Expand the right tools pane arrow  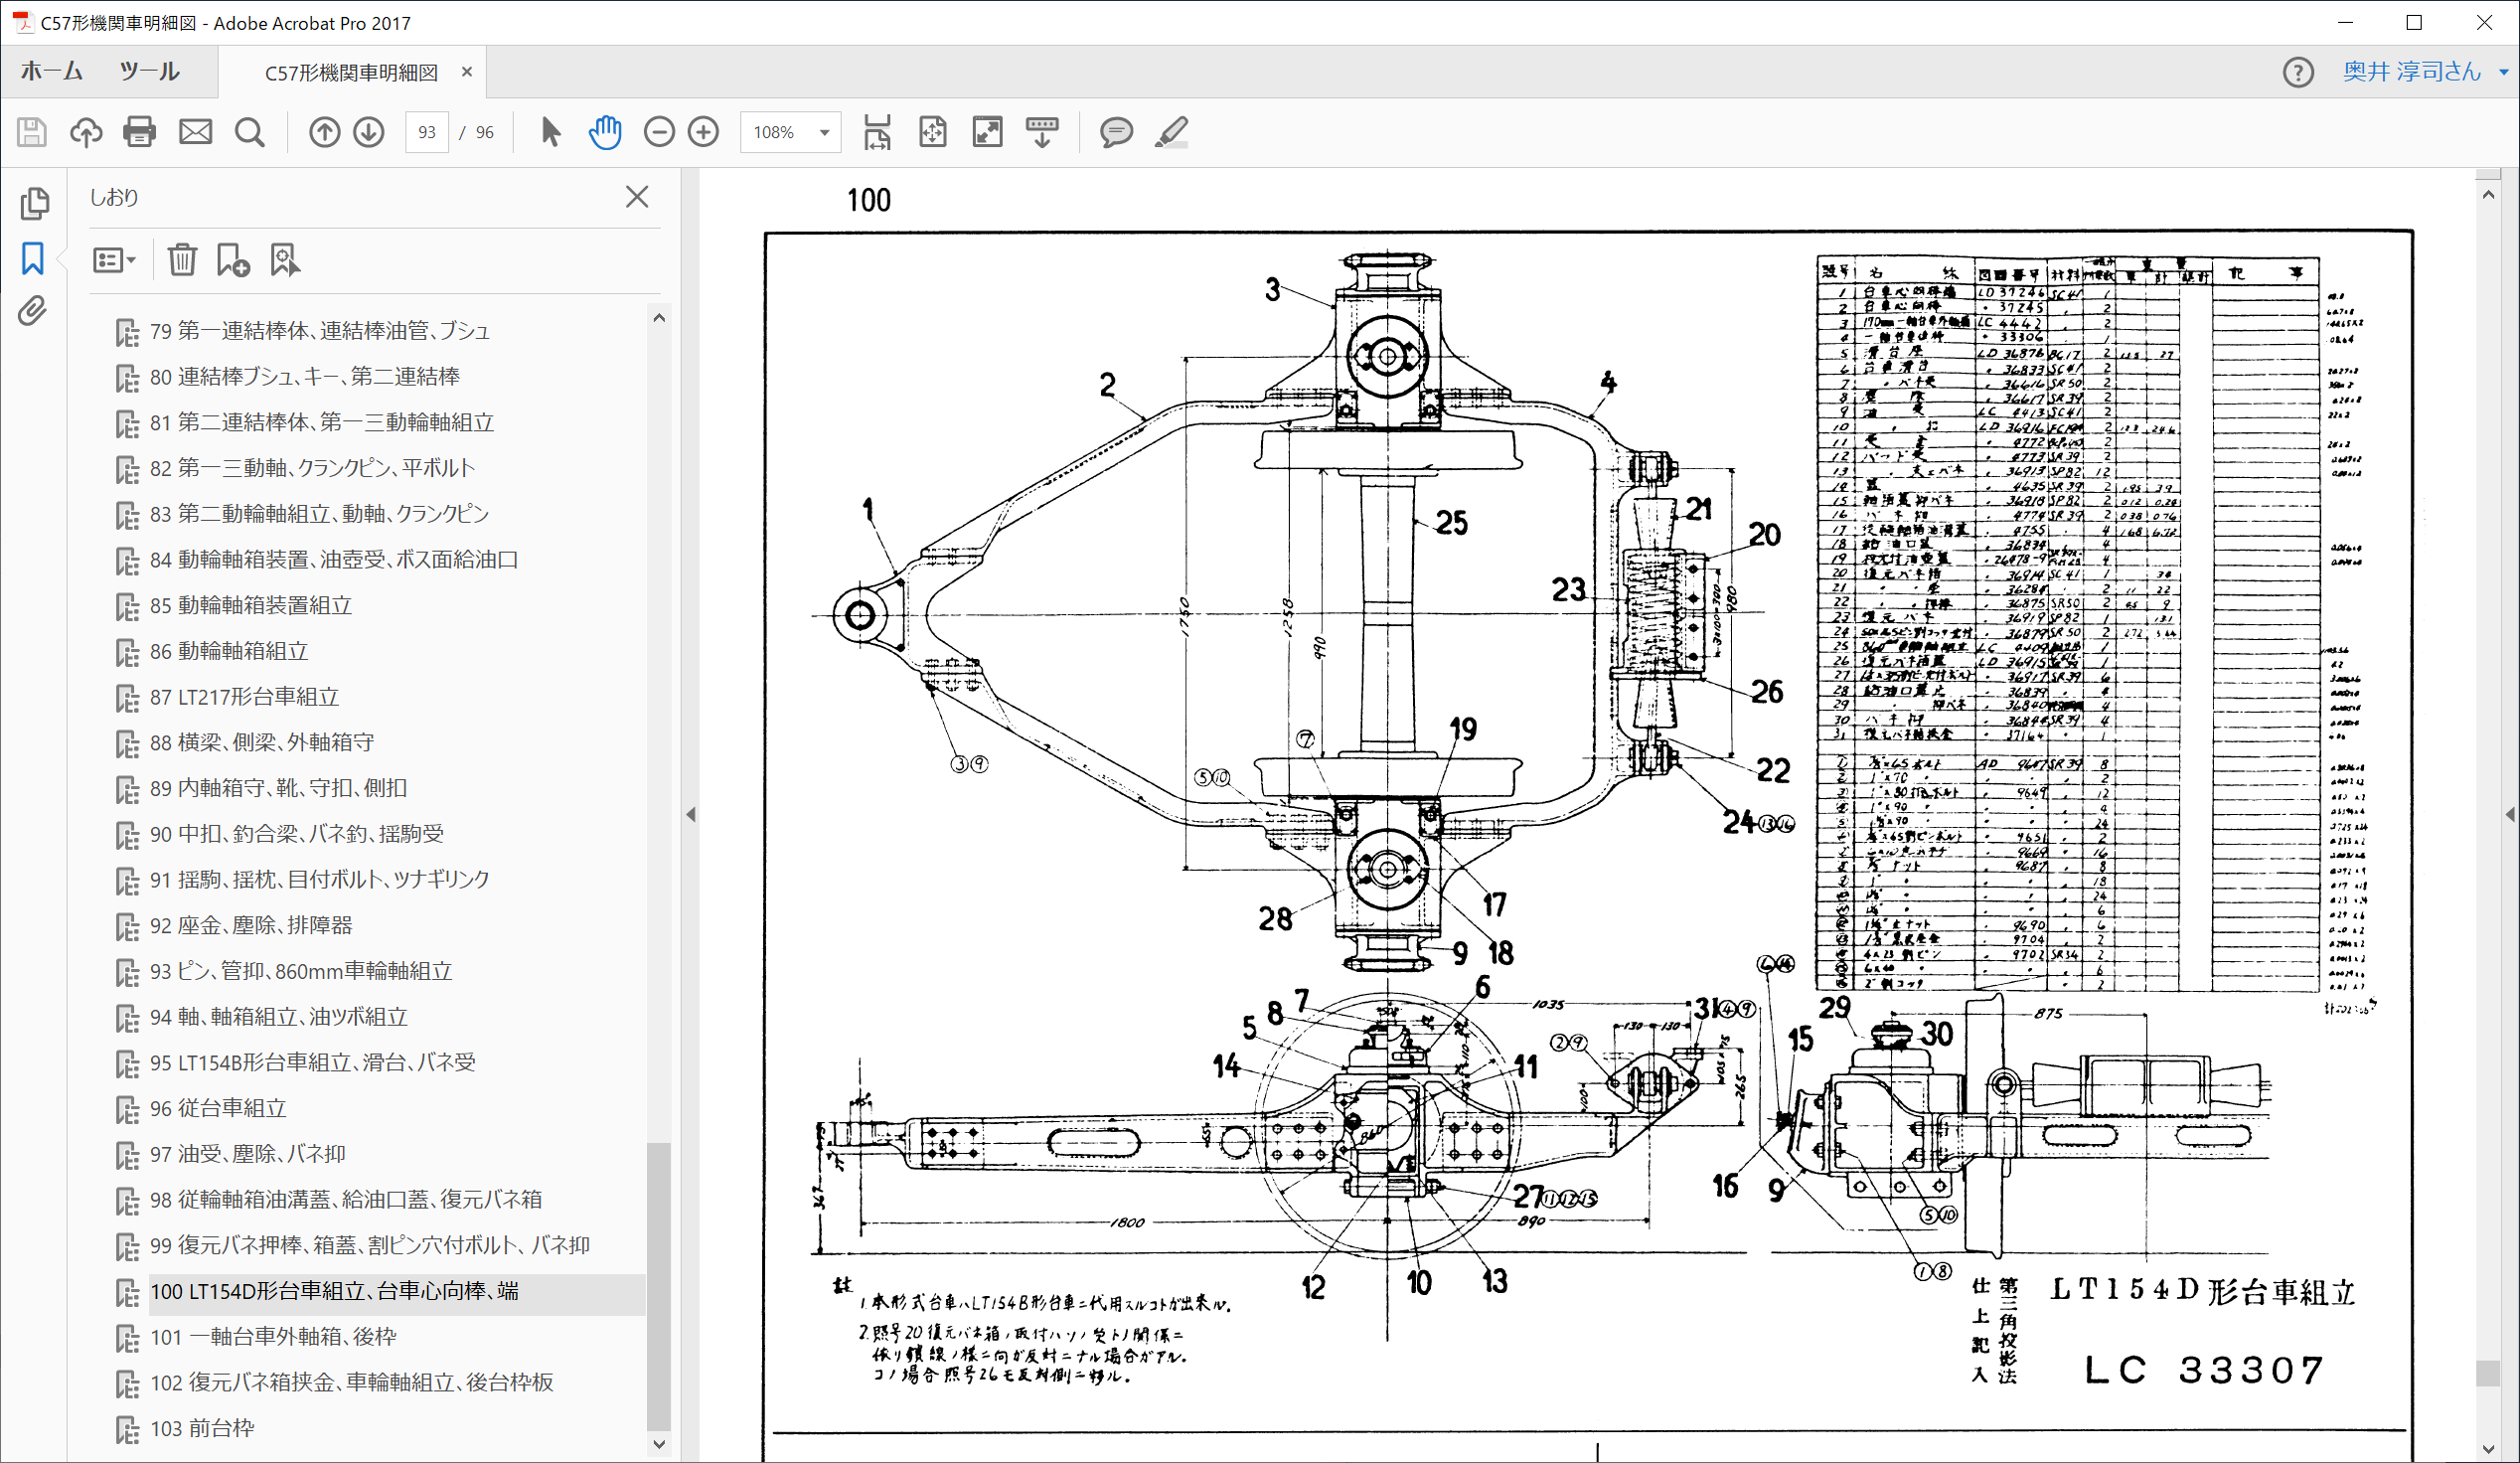pyautogui.click(x=2510, y=814)
